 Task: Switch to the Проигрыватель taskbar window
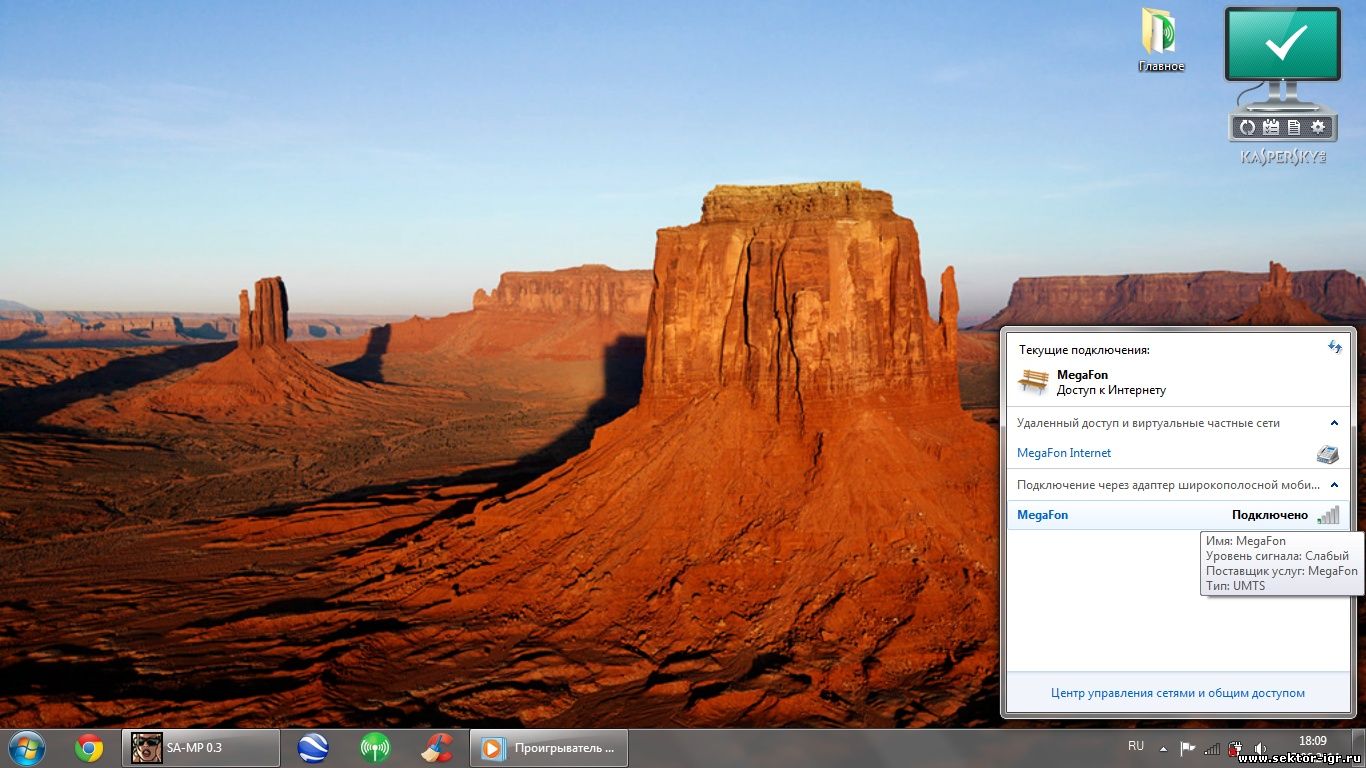548,748
